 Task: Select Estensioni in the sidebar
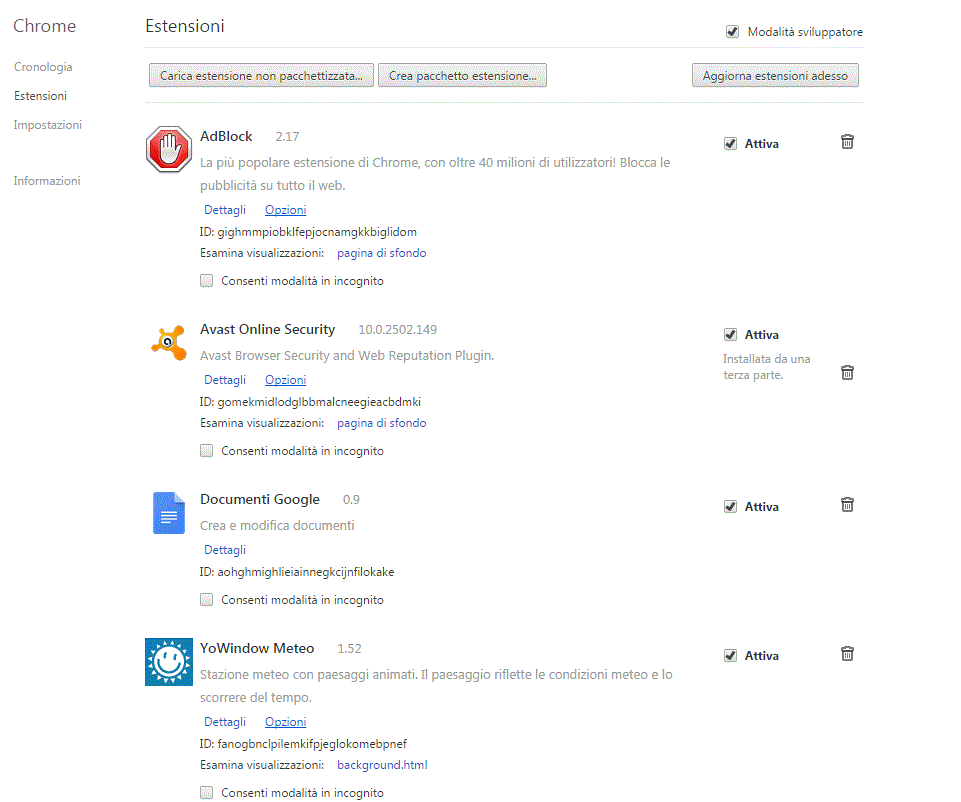(x=40, y=96)
